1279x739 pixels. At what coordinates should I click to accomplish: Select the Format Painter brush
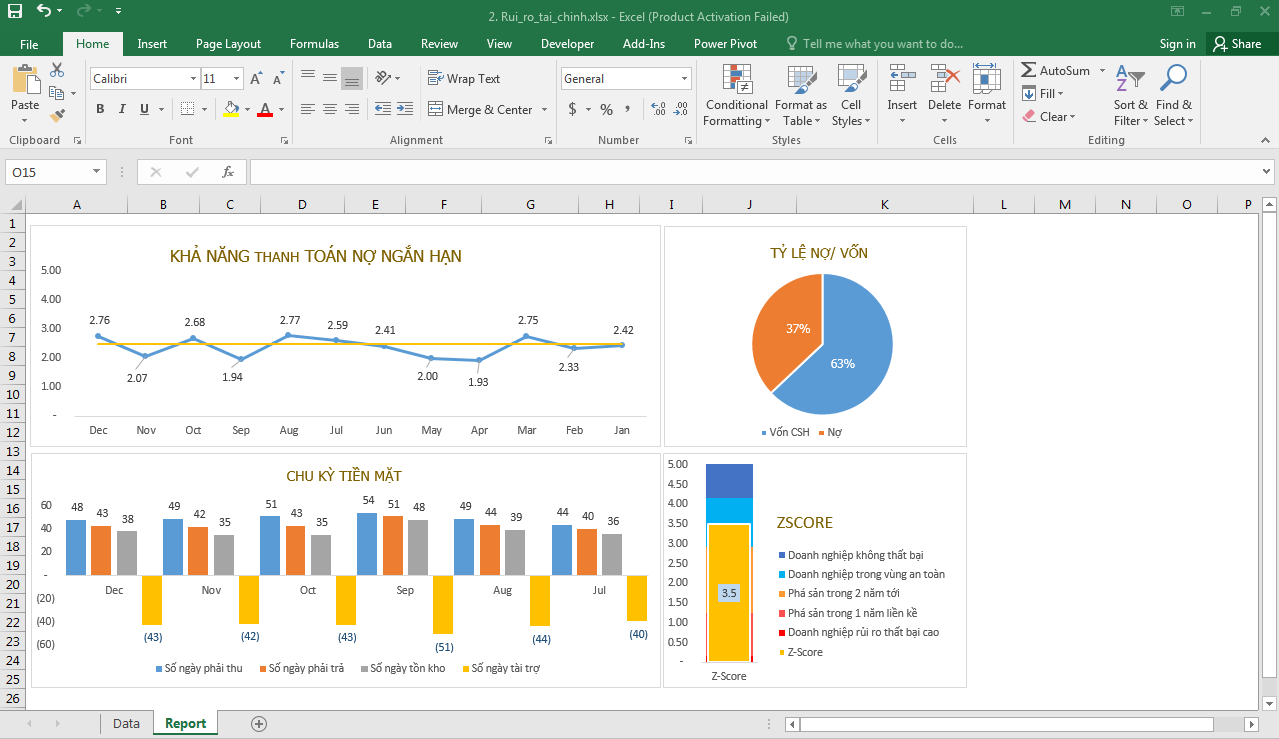(x=57, y=116)
